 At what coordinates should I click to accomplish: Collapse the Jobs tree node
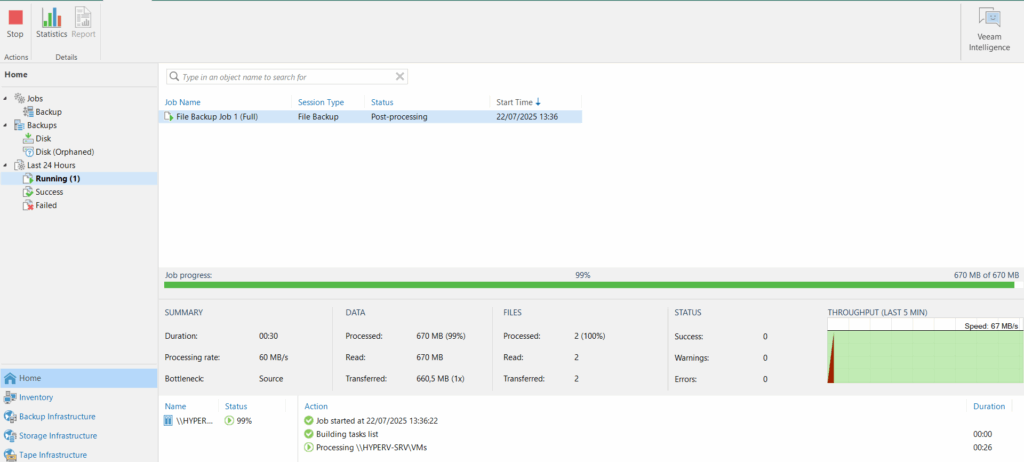7,99
